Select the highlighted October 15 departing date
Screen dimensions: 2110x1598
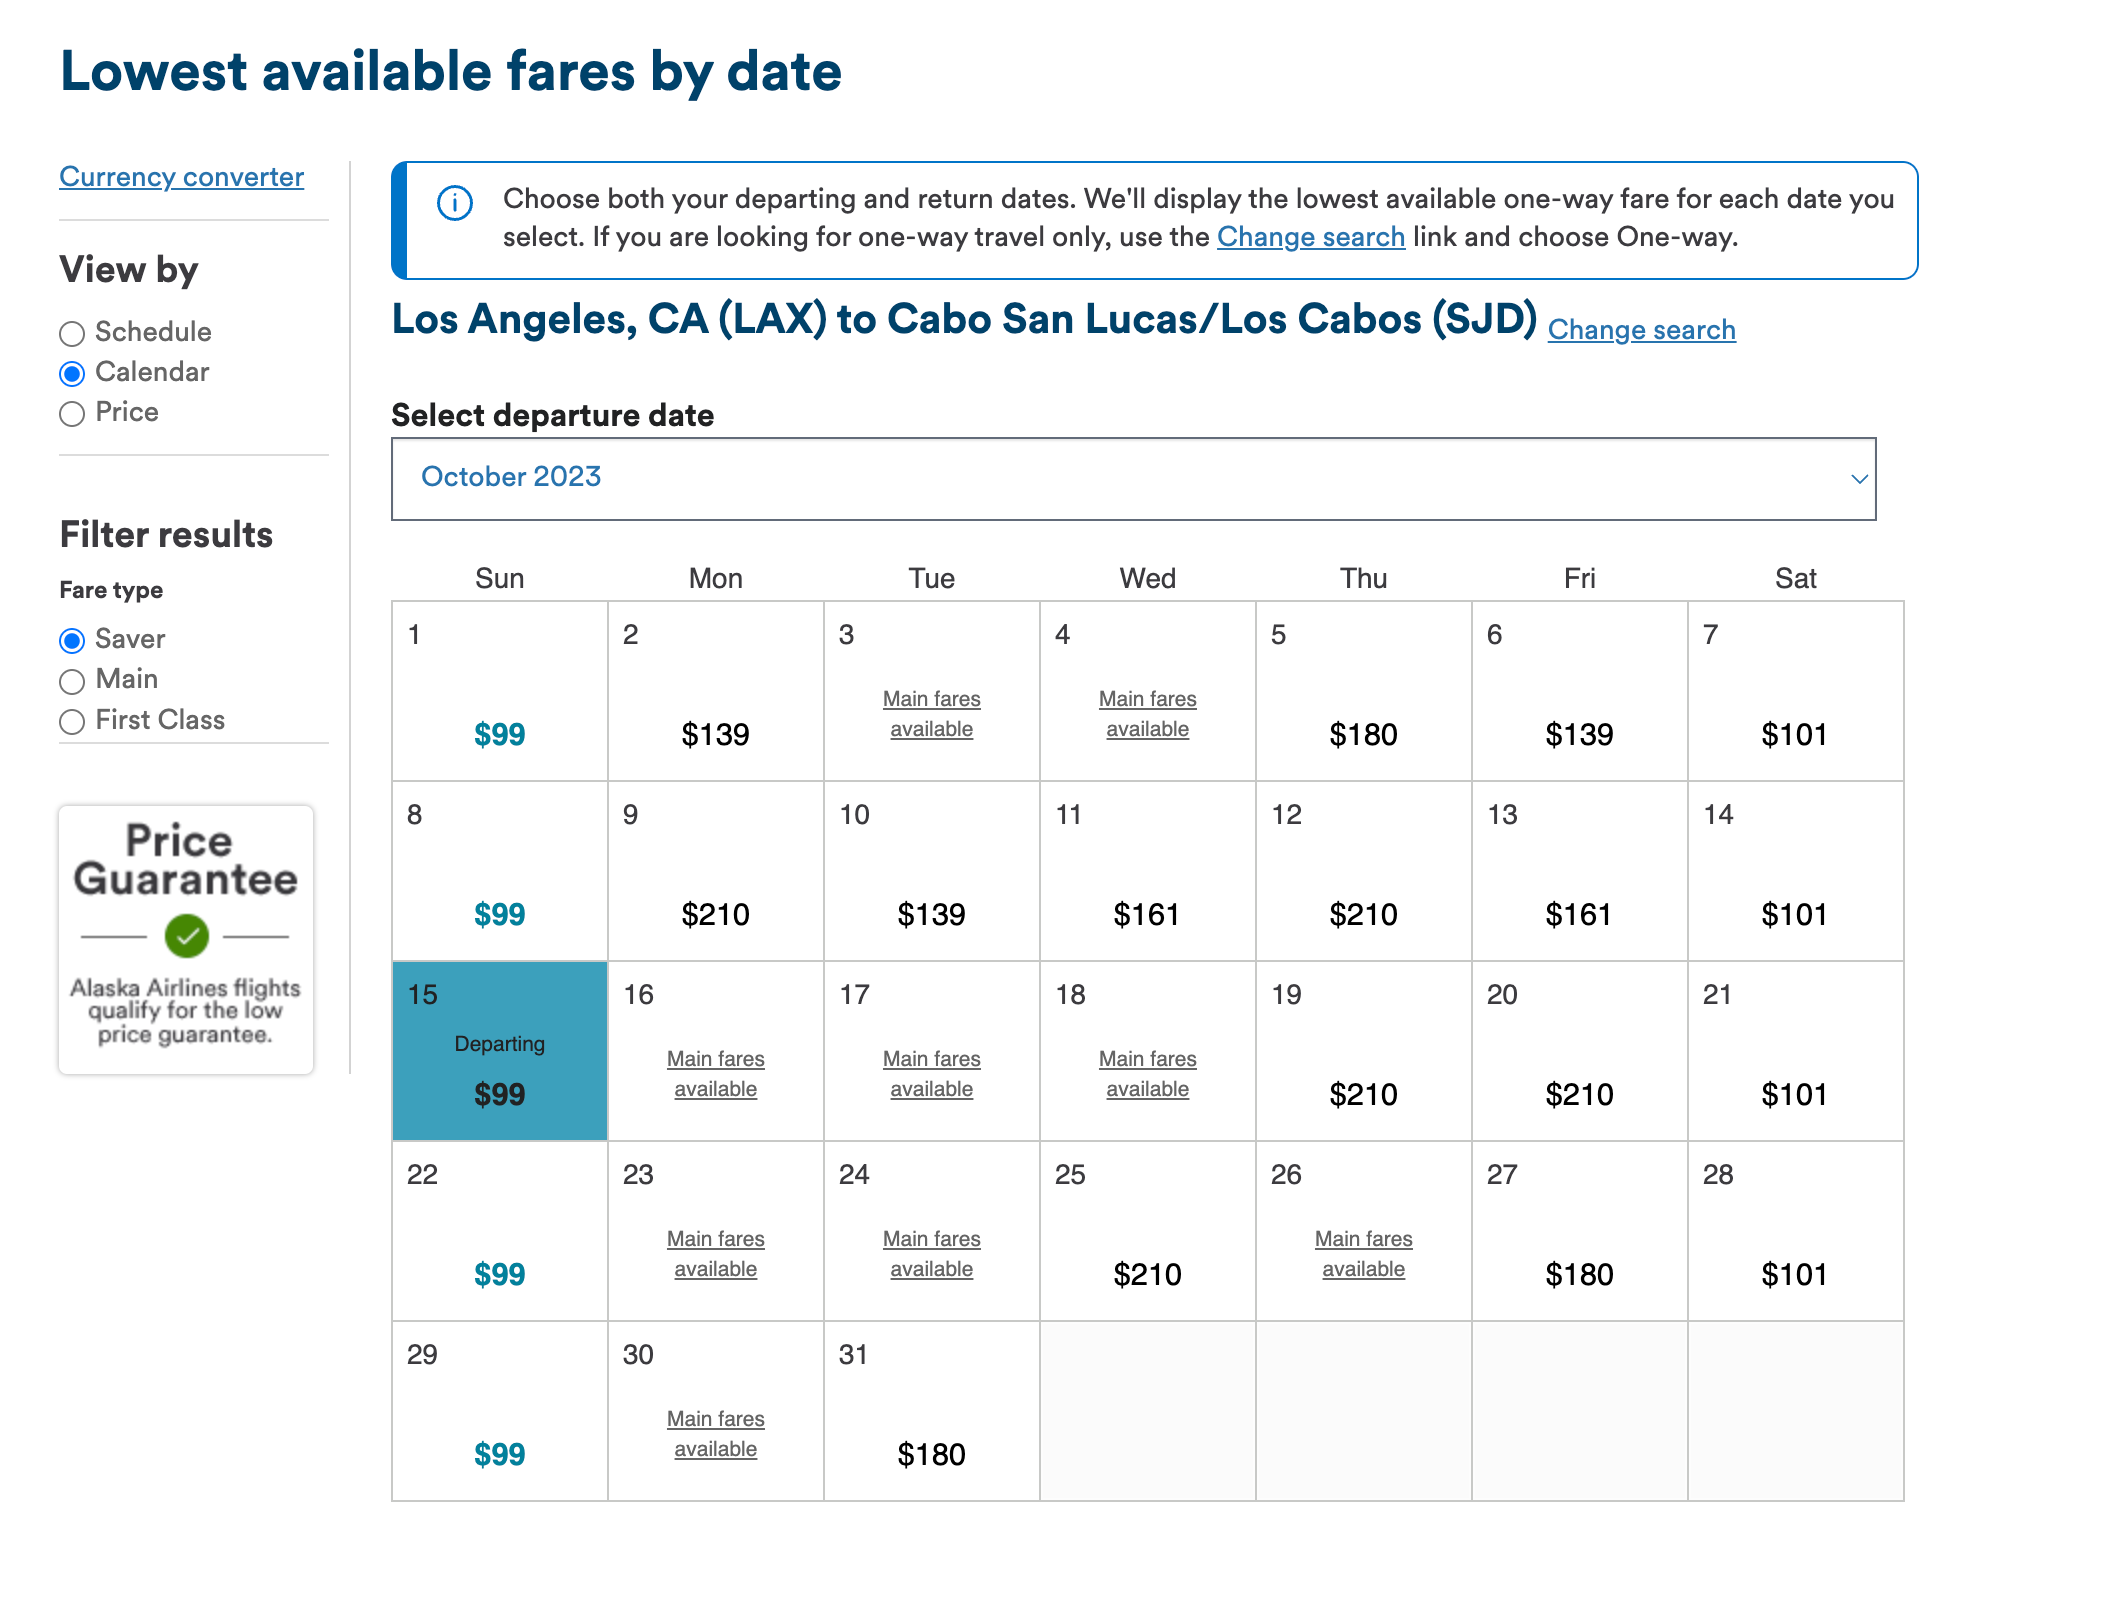click(x=499, y=1052)
